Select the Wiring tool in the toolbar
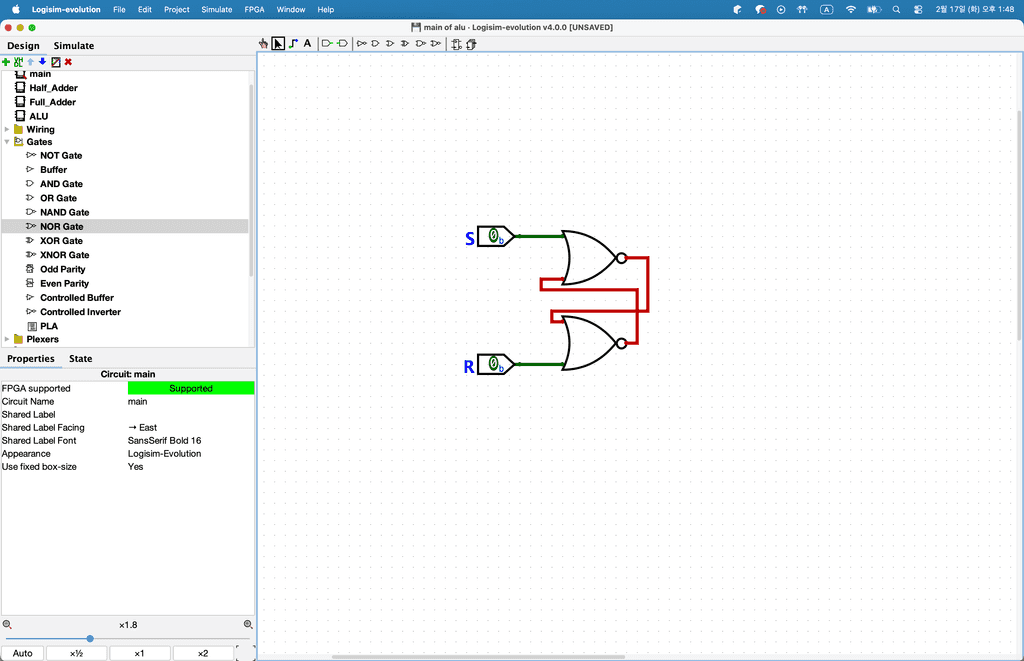 (x=292, y=44)
